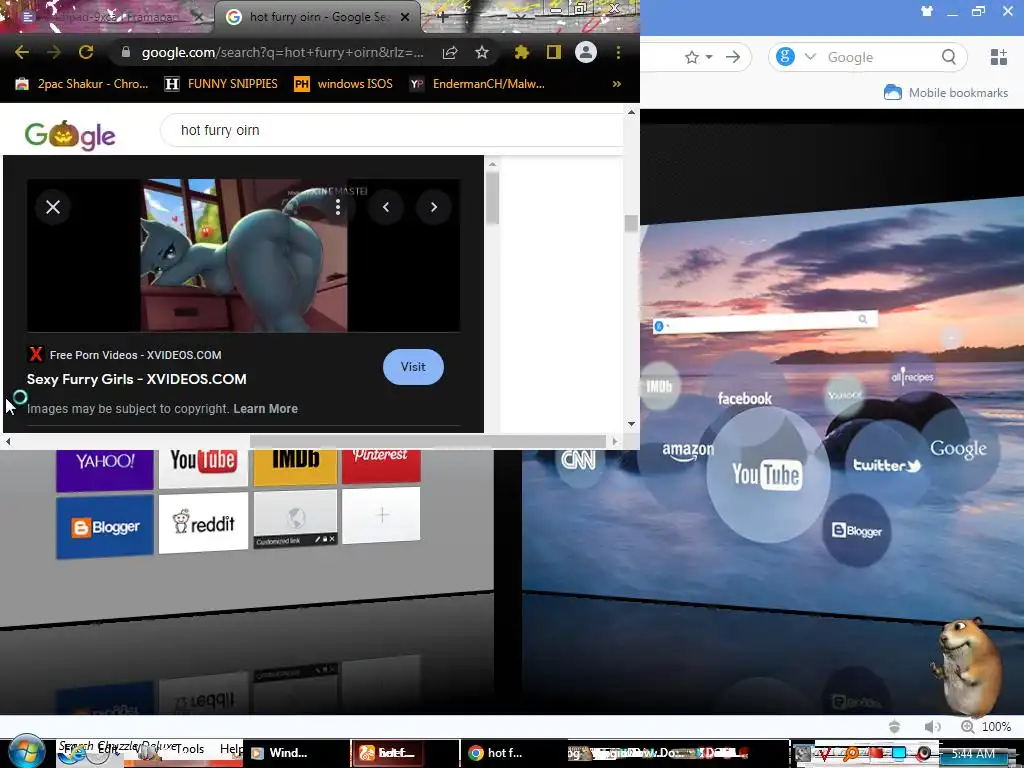Share this page from address bar
Image resolution: width=1024 pixels, height=768 pixels.
coord(449,52)
